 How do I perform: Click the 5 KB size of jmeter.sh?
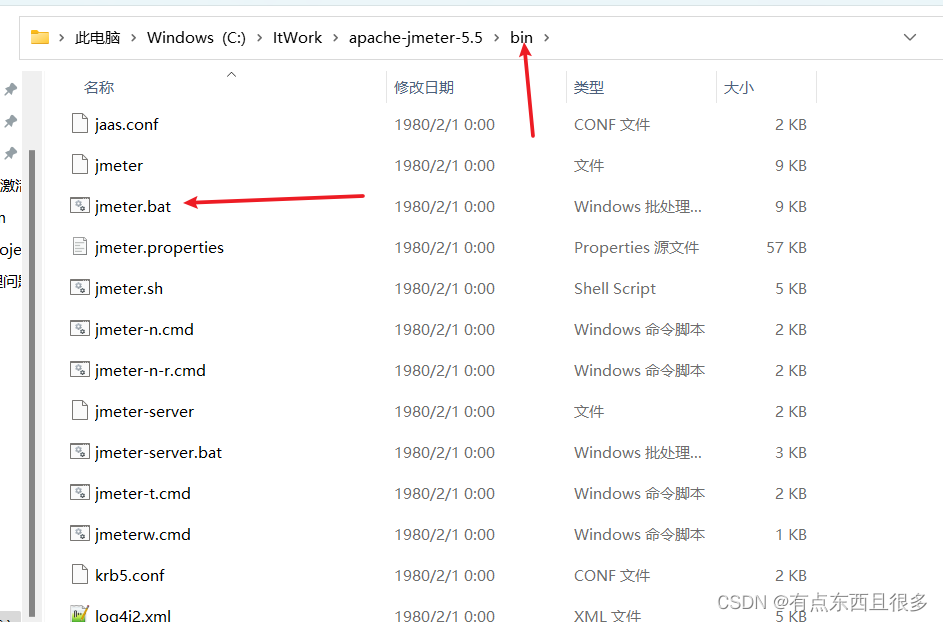pyautogui.click(x=791, y=288)
